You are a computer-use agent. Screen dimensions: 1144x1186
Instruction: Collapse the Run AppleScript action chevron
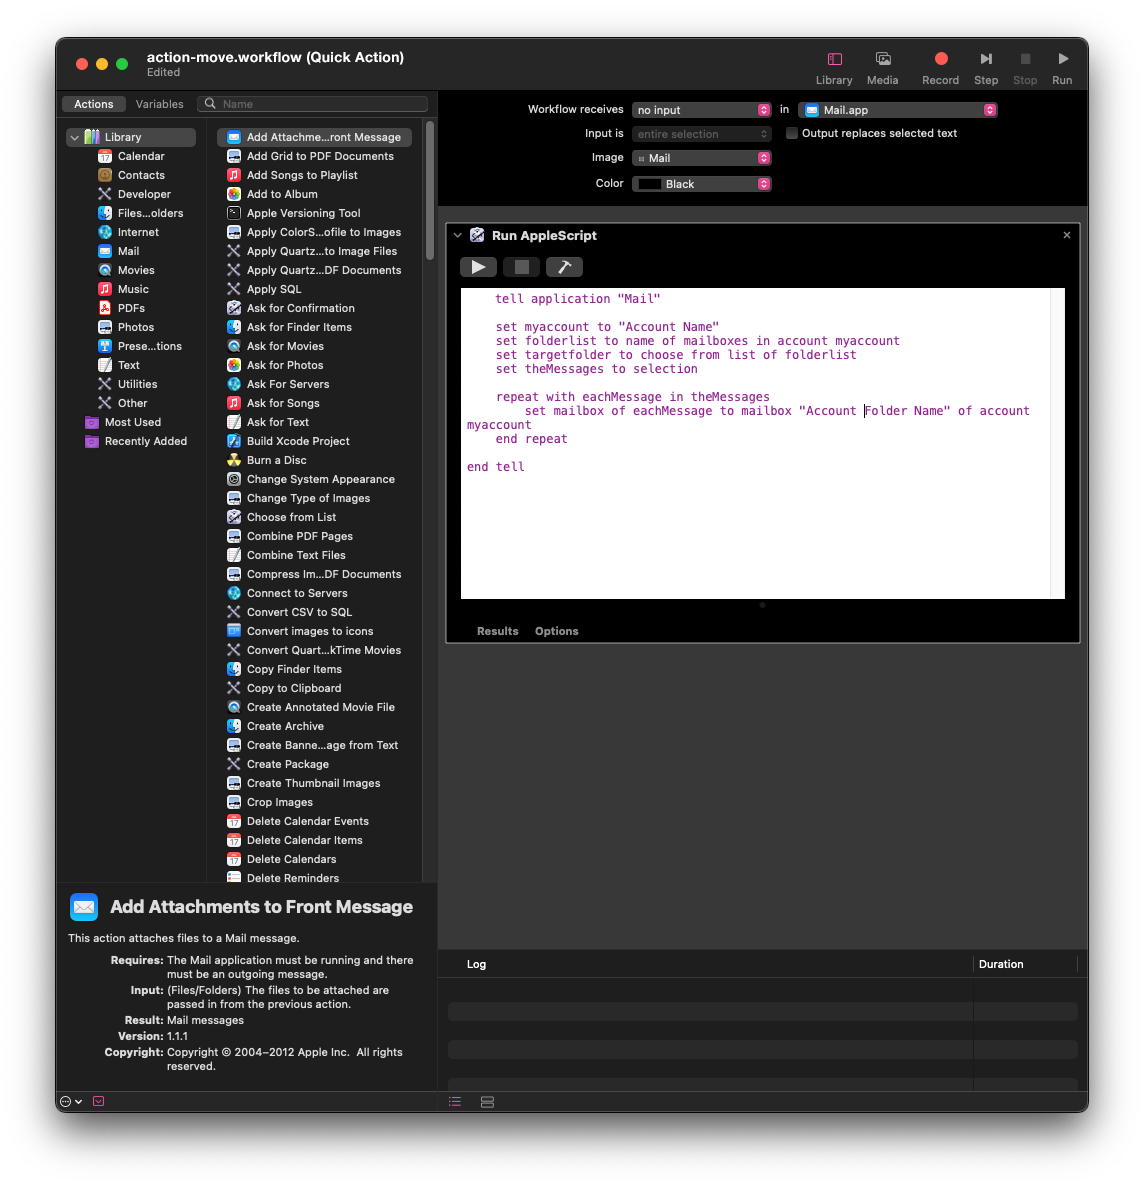pos(458,235)
